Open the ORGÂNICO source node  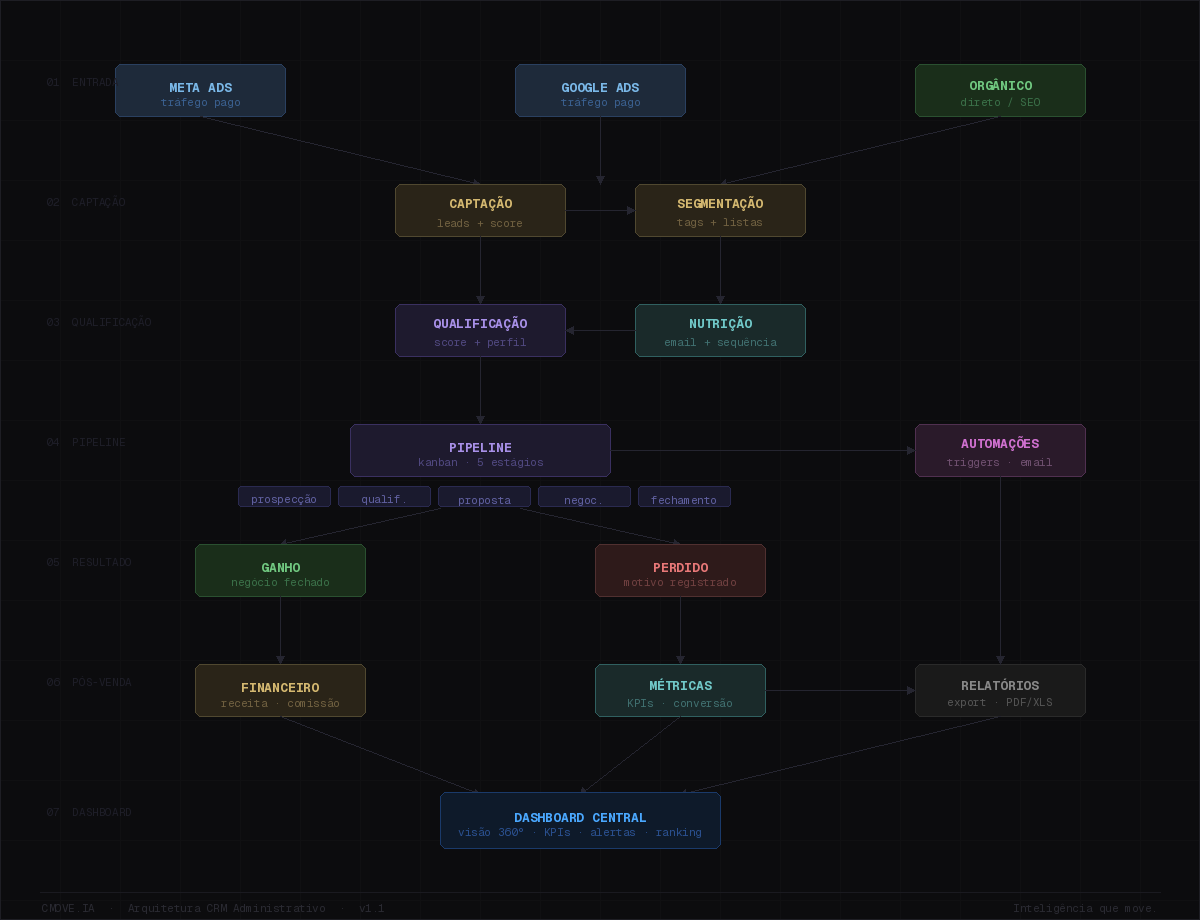[1000, 91]
